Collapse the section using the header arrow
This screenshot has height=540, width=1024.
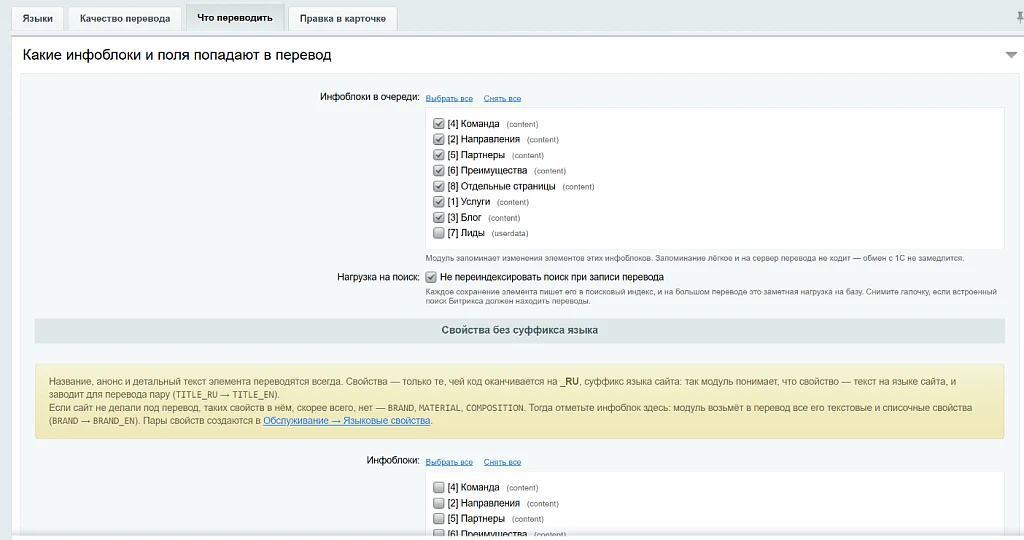pyautogui.click(x=1011, y=55)
